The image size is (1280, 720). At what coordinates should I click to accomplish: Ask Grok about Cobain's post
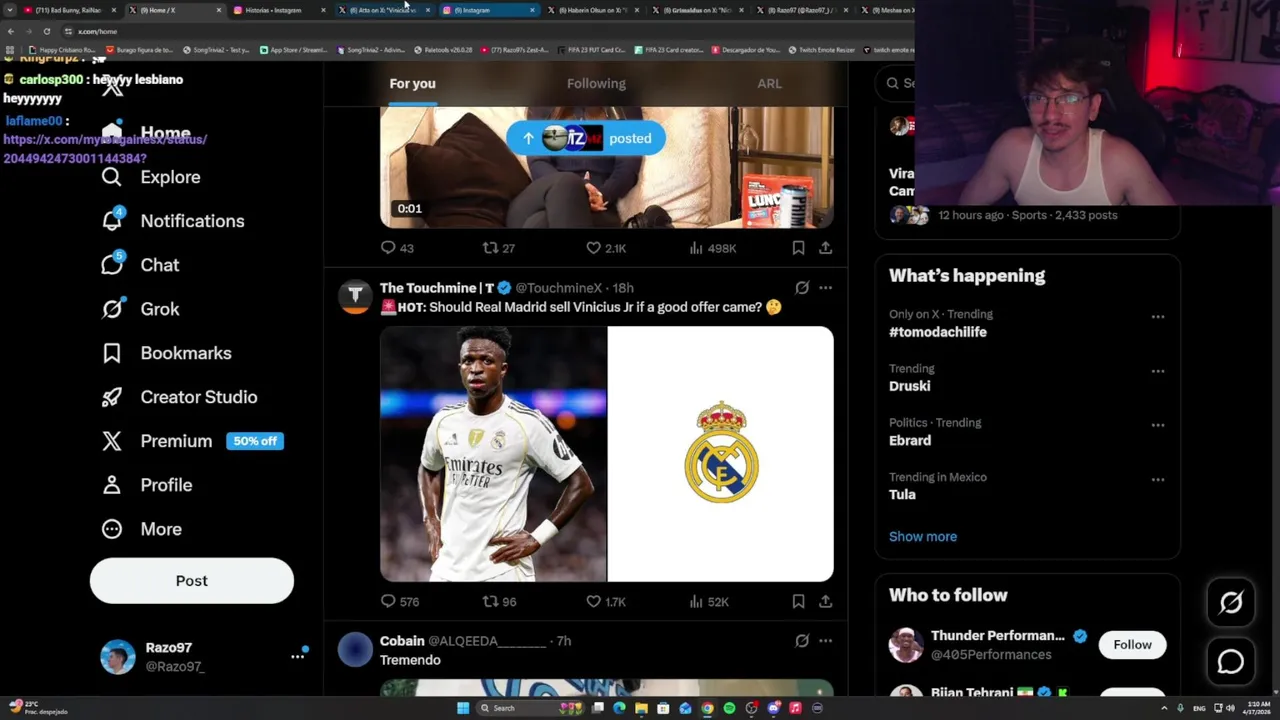(802, 641)
